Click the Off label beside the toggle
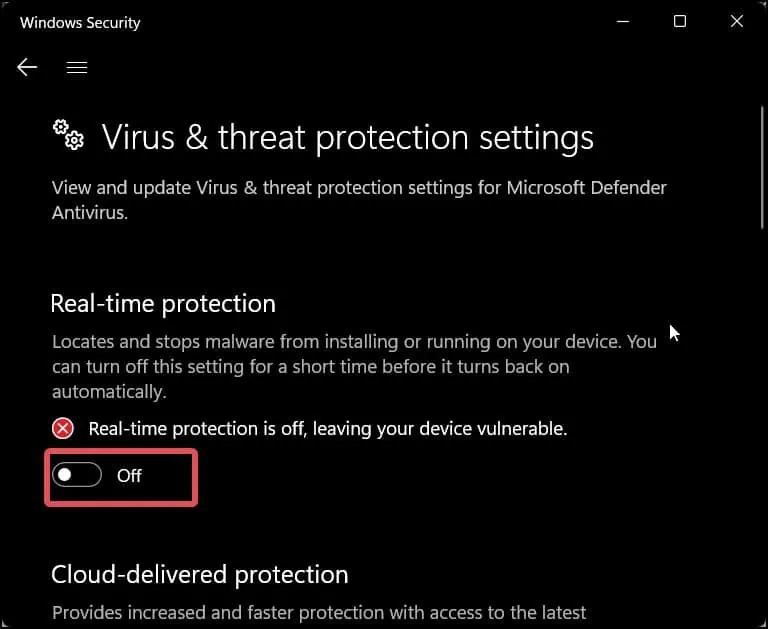 tap(130, 476)
